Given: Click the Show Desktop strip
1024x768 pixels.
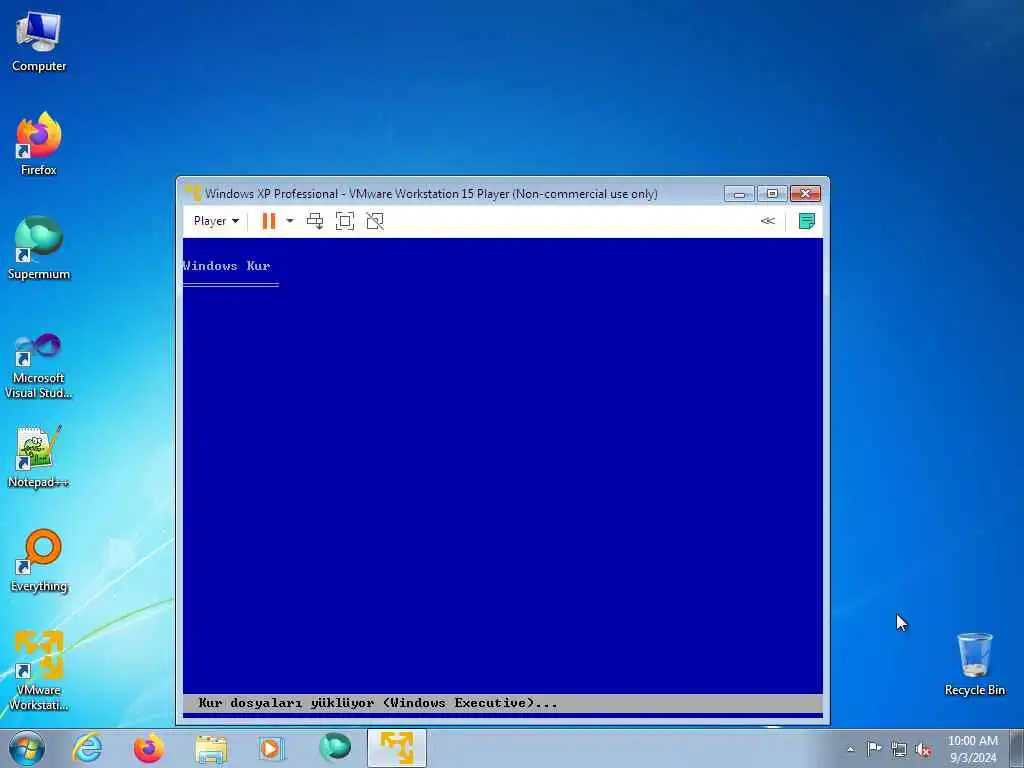Looking at the screenshot, I should tap(1017, 748).
